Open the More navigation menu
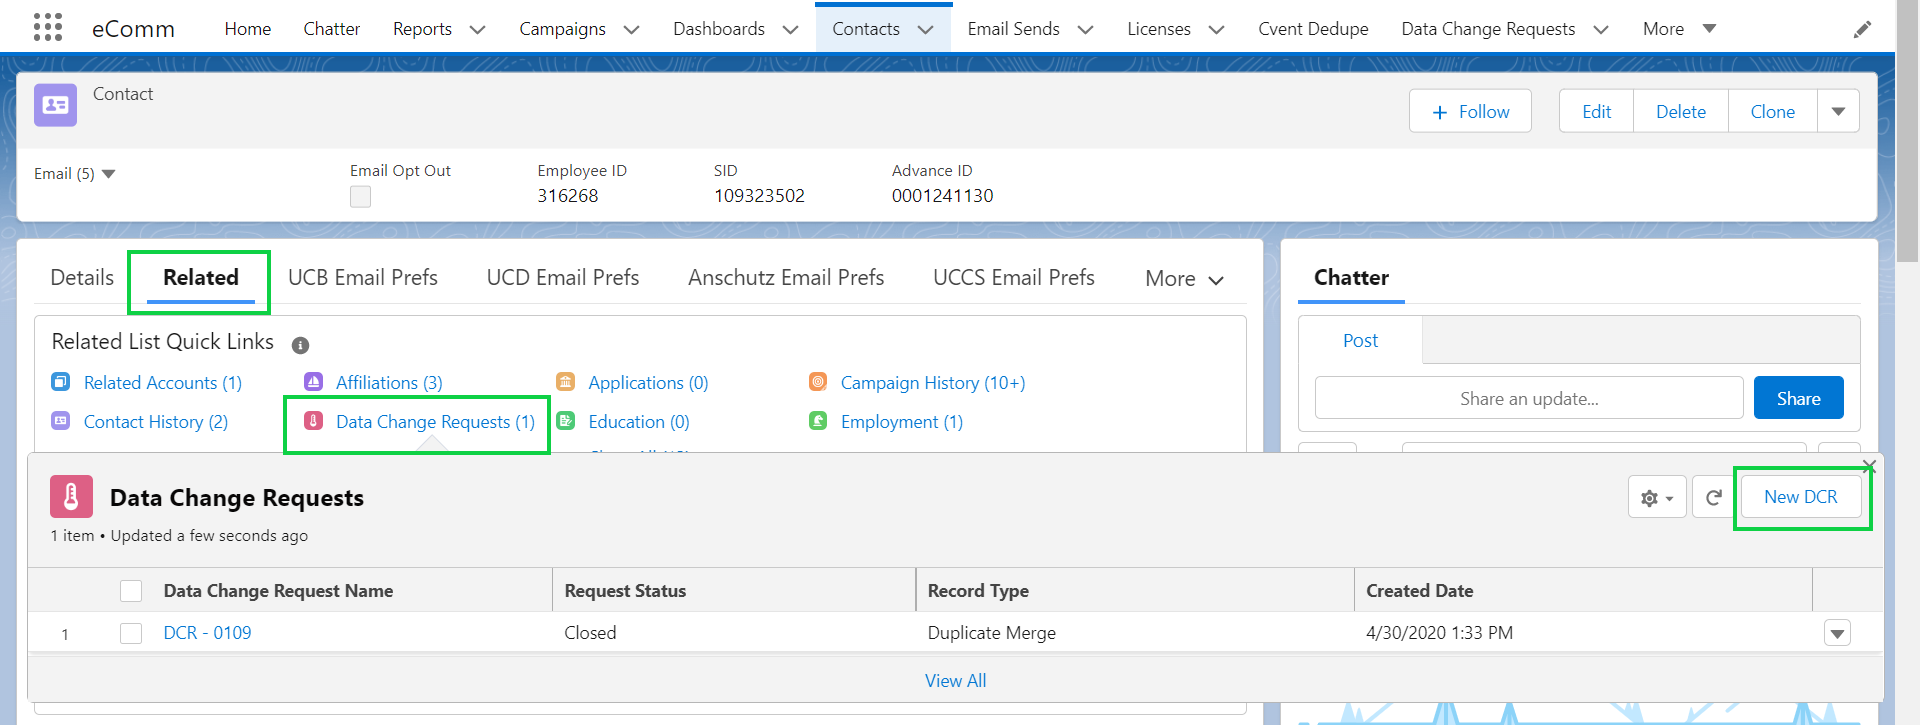Image resolution: width=1920 pixels, height=725 pixels. (x=1679, y=29)
